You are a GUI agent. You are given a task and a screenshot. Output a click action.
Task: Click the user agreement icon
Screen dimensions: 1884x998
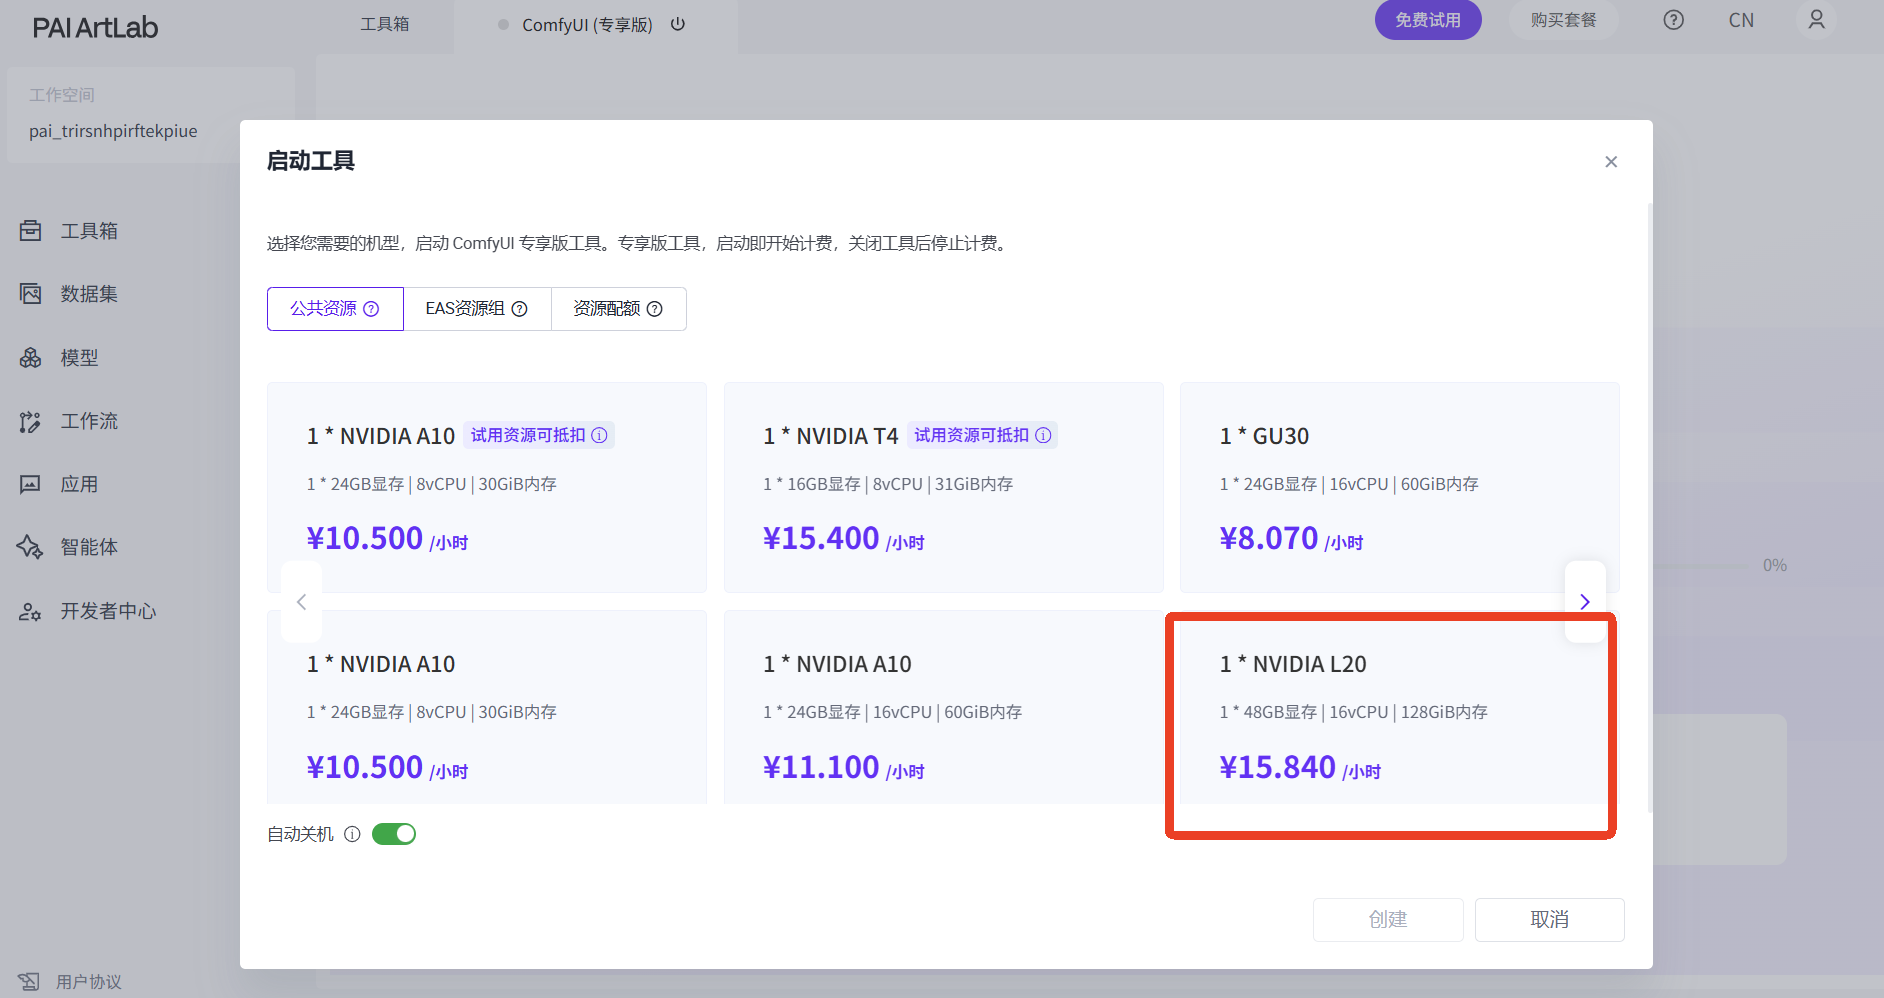coord(29,982)
